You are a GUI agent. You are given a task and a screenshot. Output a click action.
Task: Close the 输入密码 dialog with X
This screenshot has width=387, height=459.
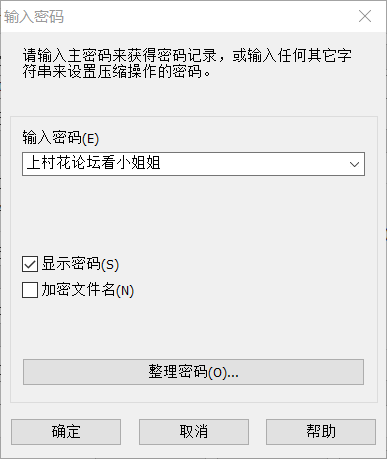pos(365,16)
